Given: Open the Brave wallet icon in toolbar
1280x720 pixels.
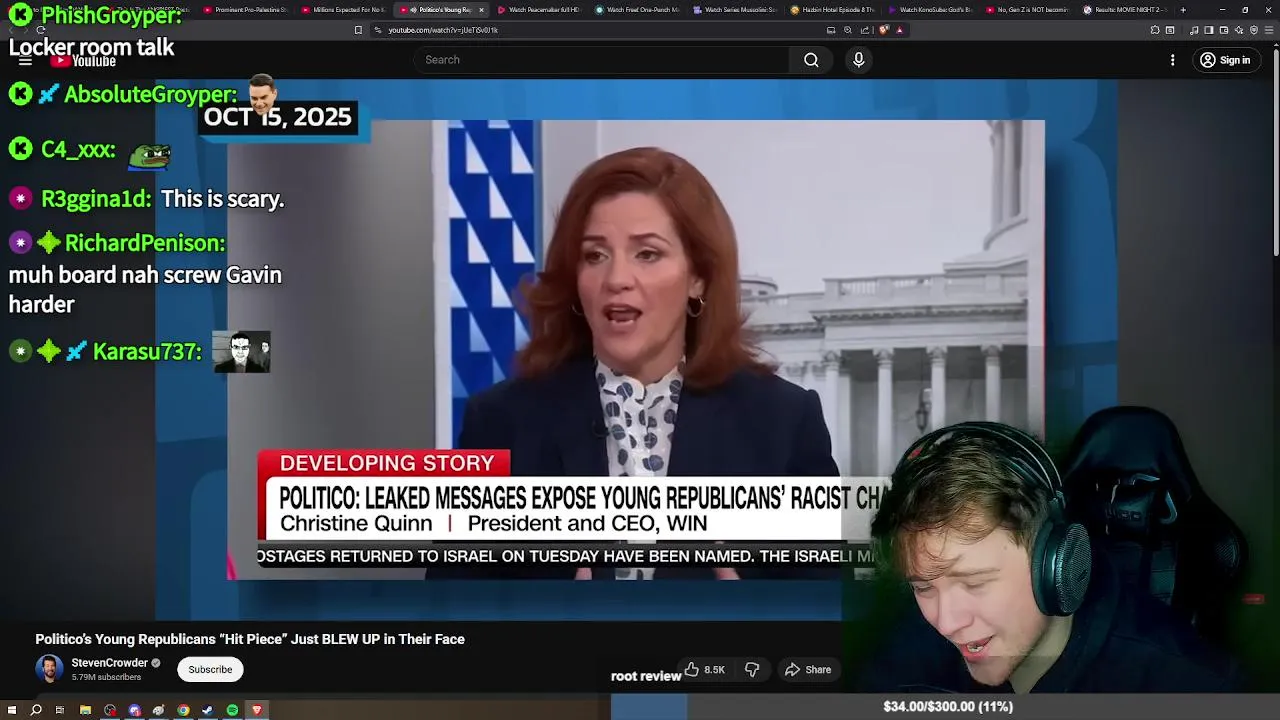Looking at the screenshot, I should coord(1223,30).
